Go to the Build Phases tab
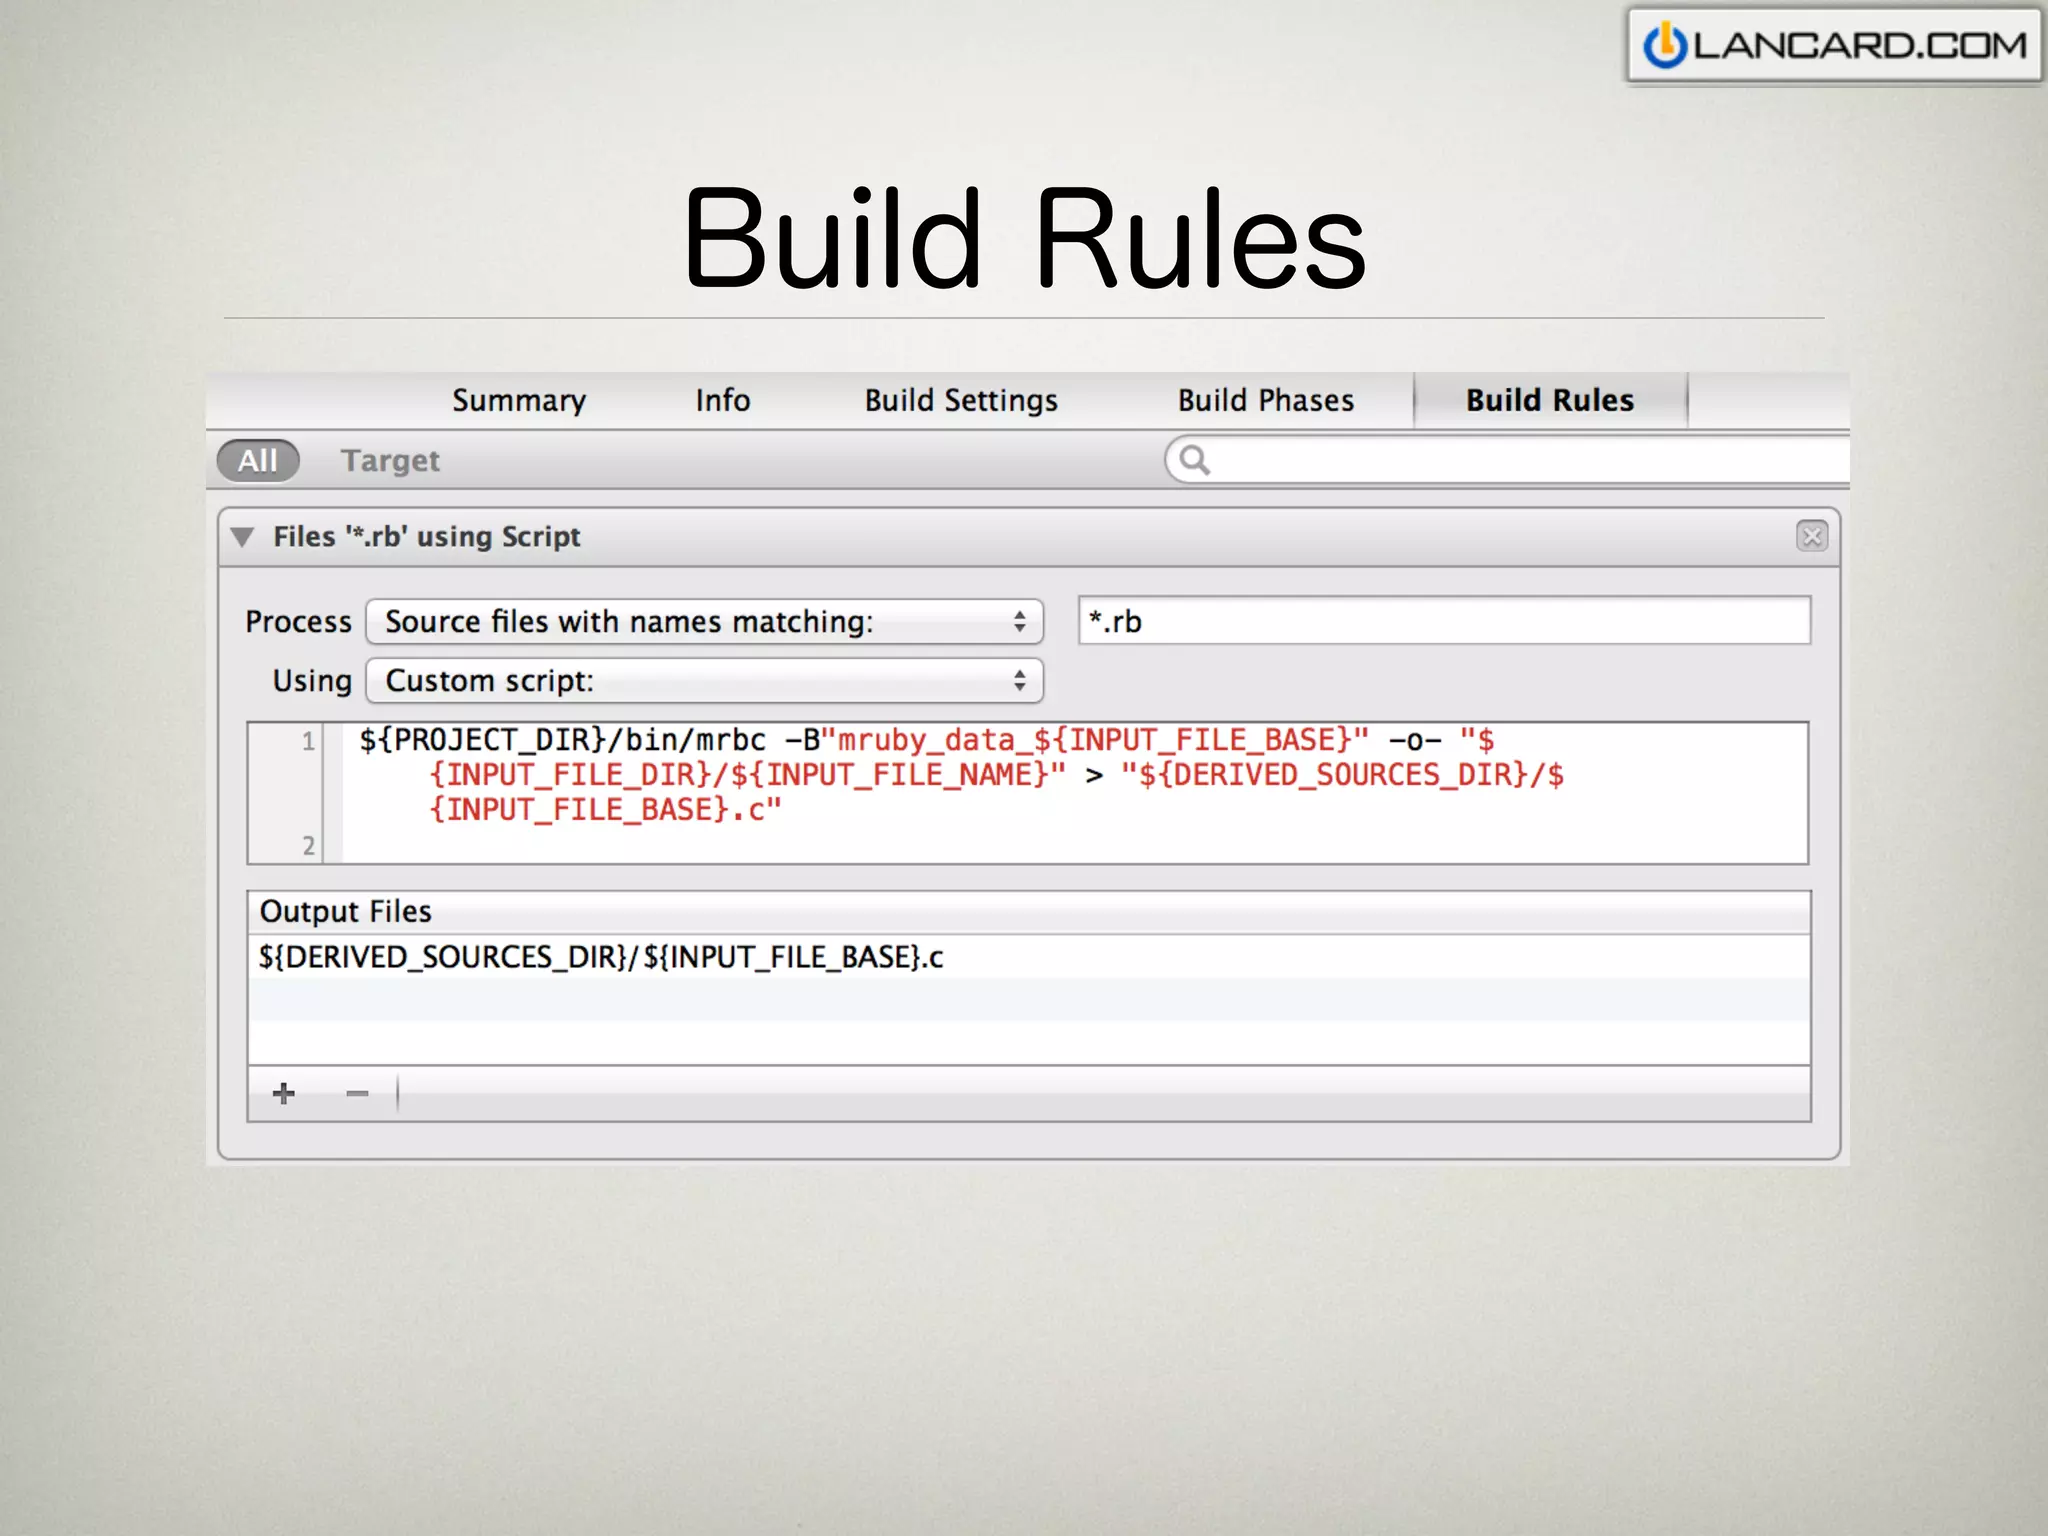Image resolution: width=2048 pixels, height=1536 pixels. 1265,400
